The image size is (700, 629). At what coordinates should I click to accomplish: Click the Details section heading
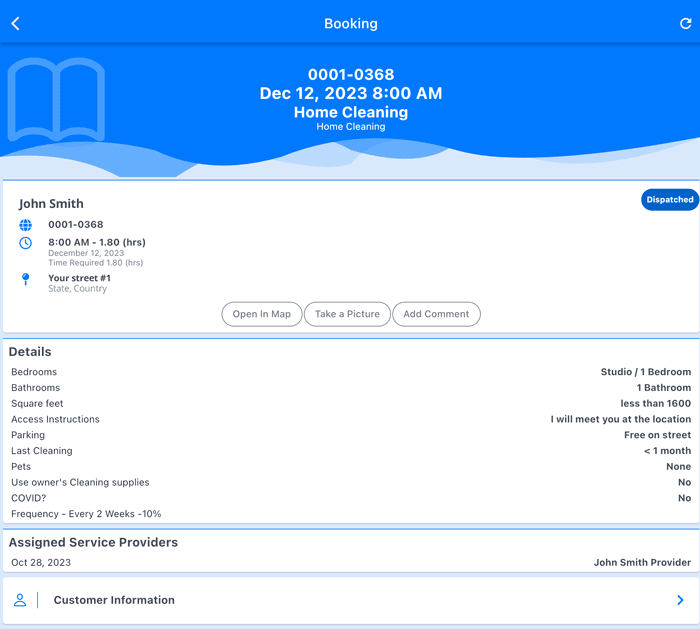pyautogui.click(x=30, y=352)
